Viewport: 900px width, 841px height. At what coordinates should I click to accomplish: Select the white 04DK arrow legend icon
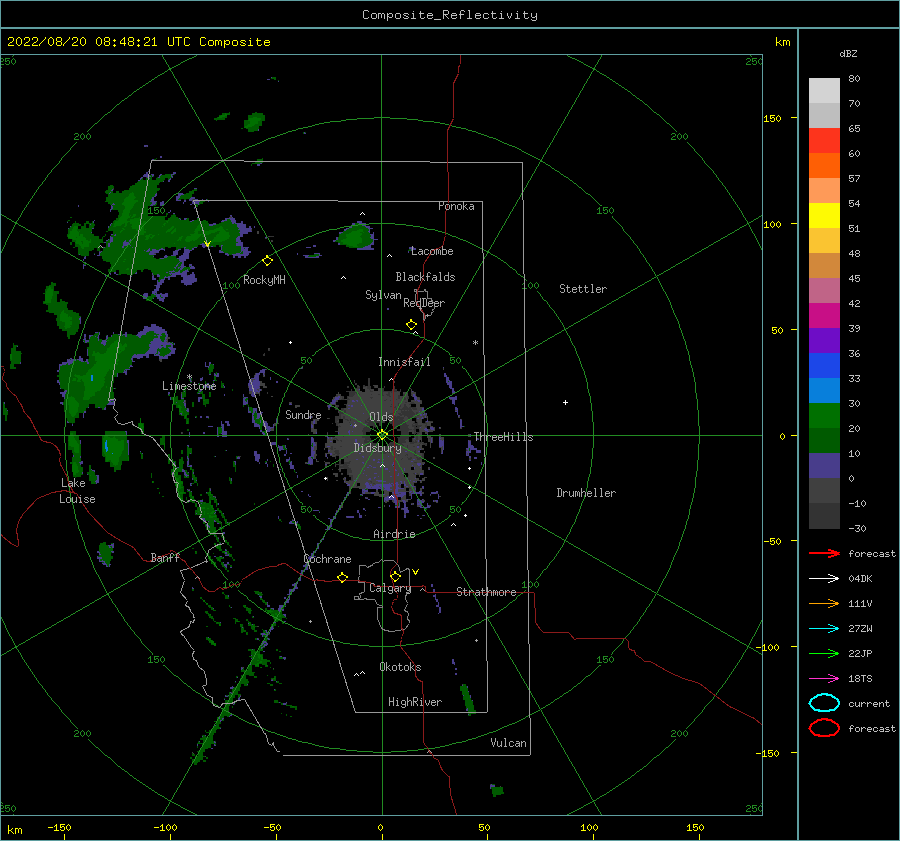coord(824,578)
